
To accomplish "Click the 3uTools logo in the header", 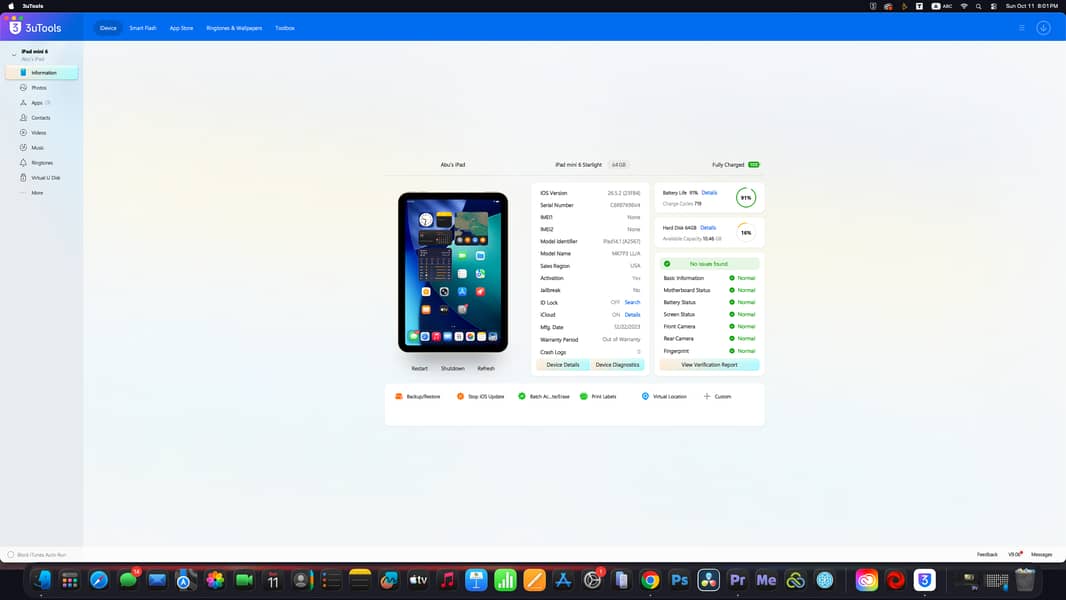I will point(35,28).
